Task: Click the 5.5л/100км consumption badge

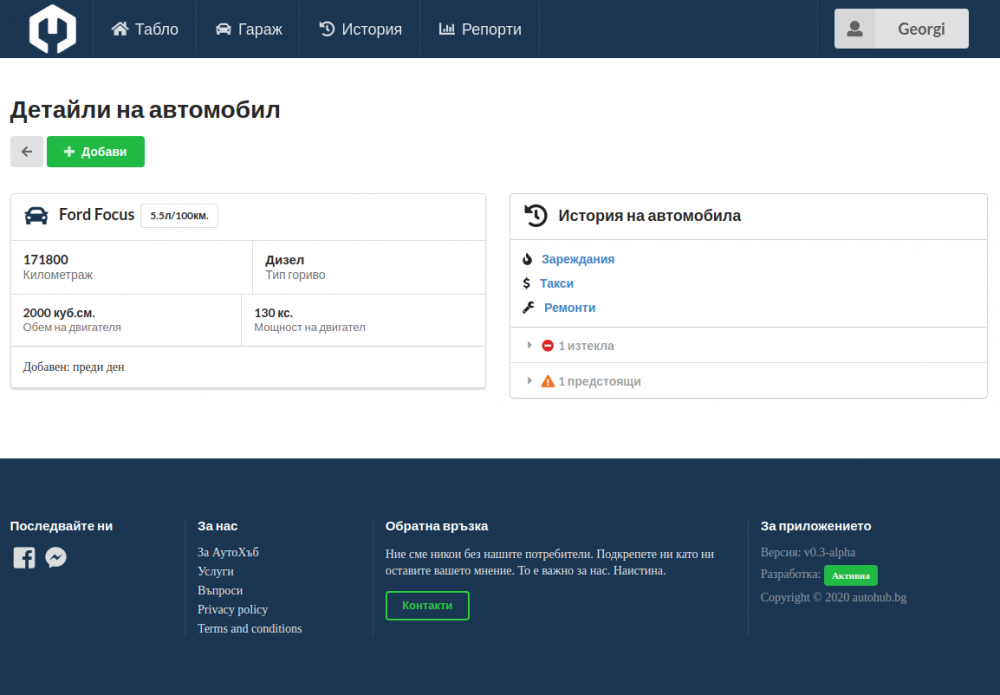Action: pyautogui.click(x=179, y=216)
